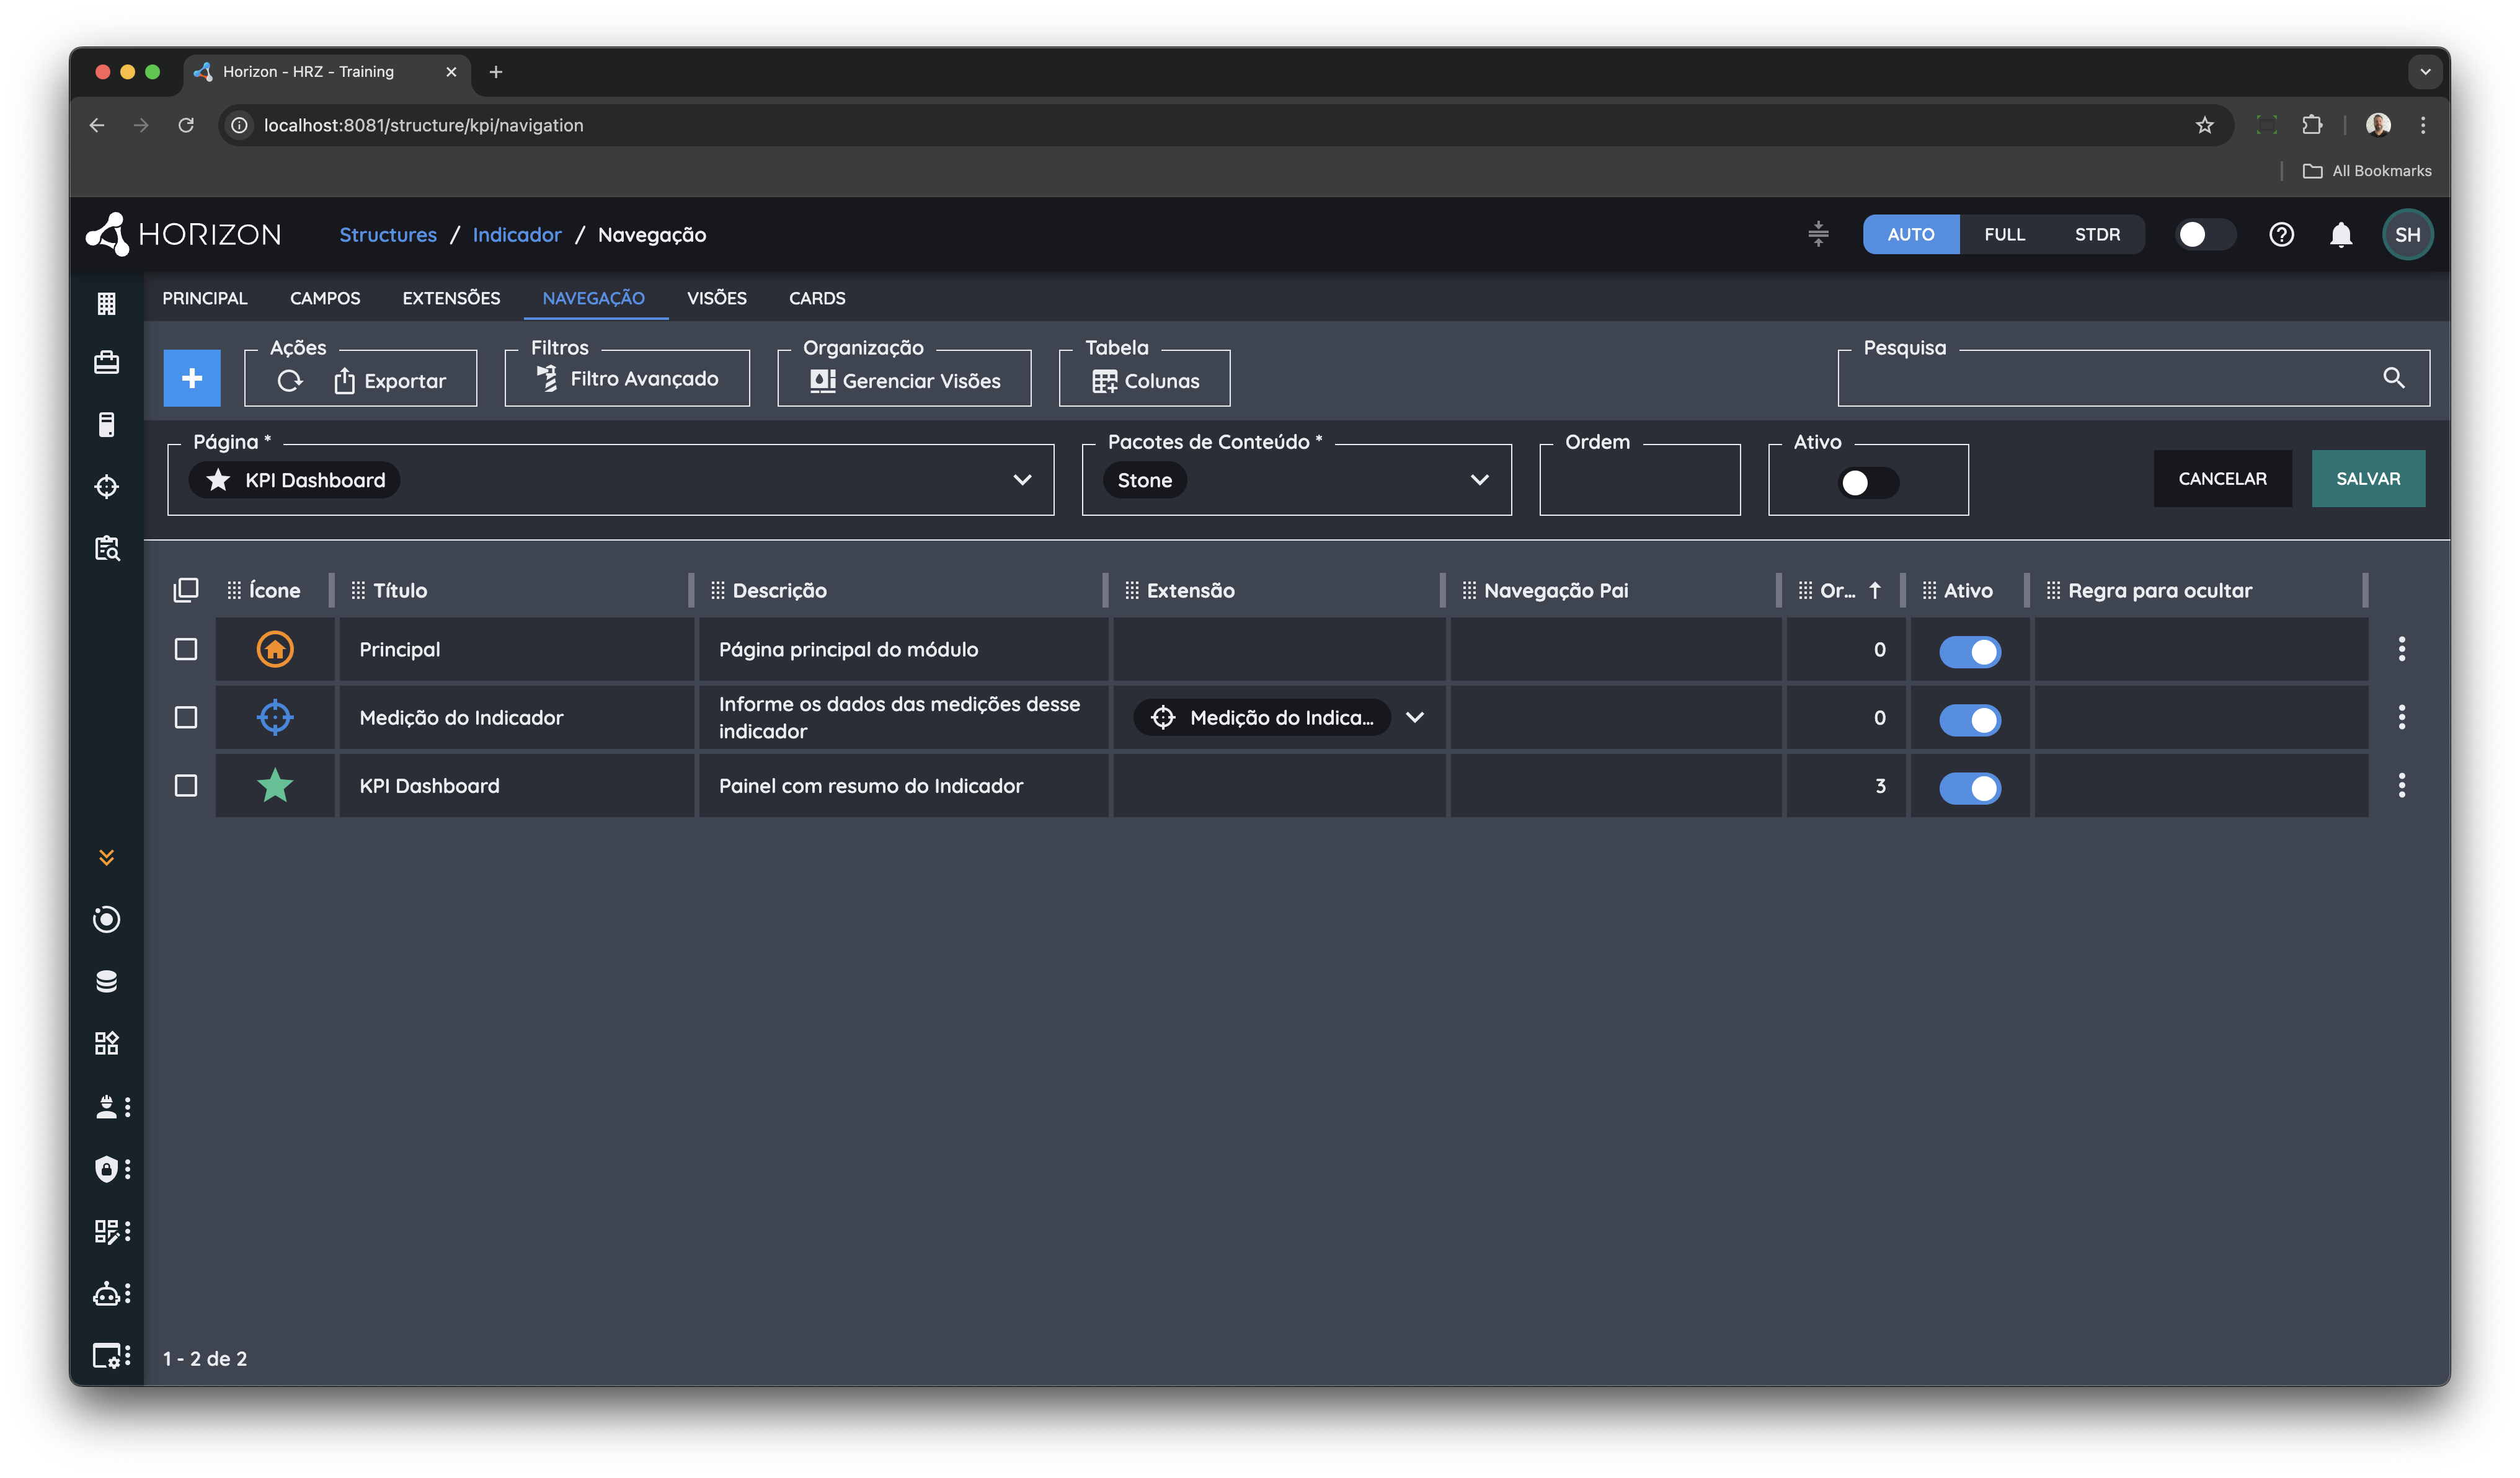Click Gerenciar Visões
Image resolution: width=2520 pixels, height=1478 pixels.
[x=905, y=381]
